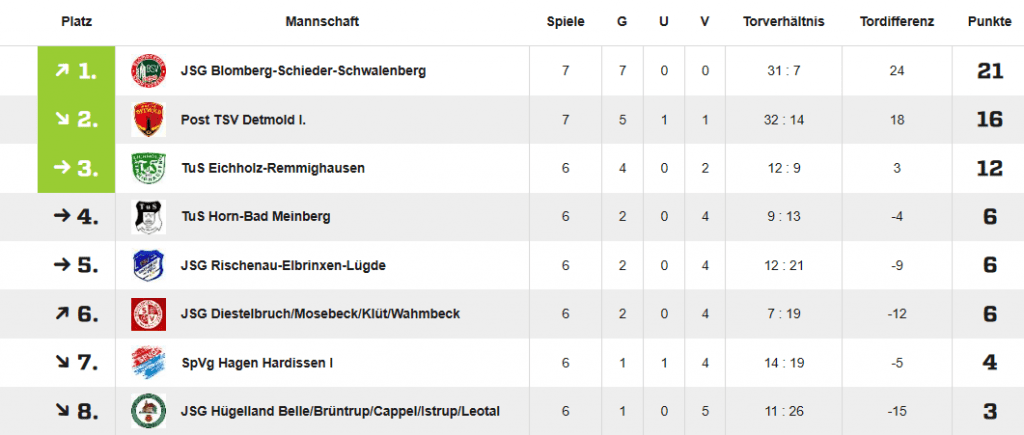Viewport: 1024px width, 435px height.
Task: Open SpVg Hagen Hardissen I team link
Action: 257,363
